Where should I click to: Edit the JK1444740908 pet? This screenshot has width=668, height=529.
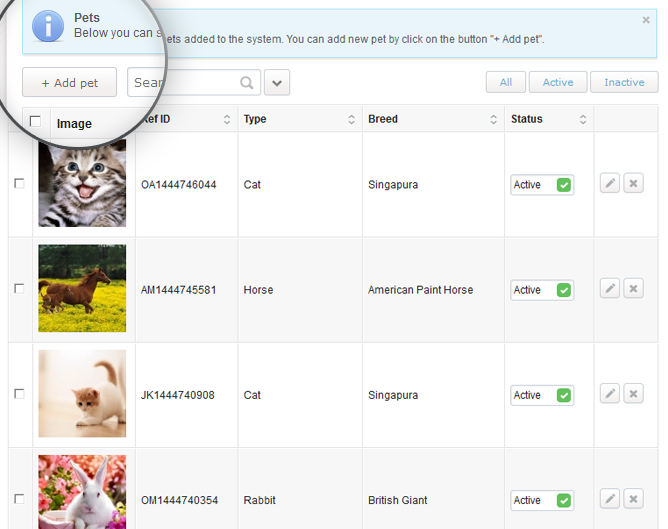pyautogui.click(x=610, y=394)
